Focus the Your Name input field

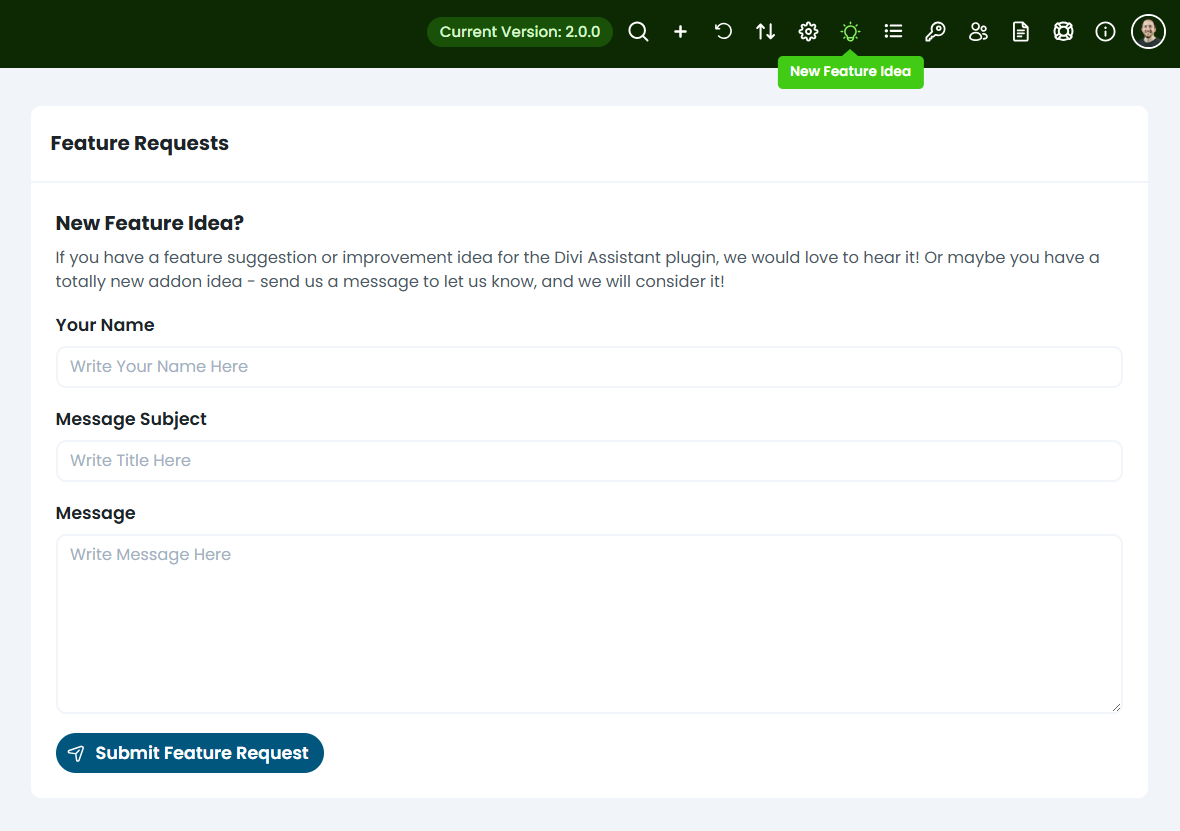point(588,367)
